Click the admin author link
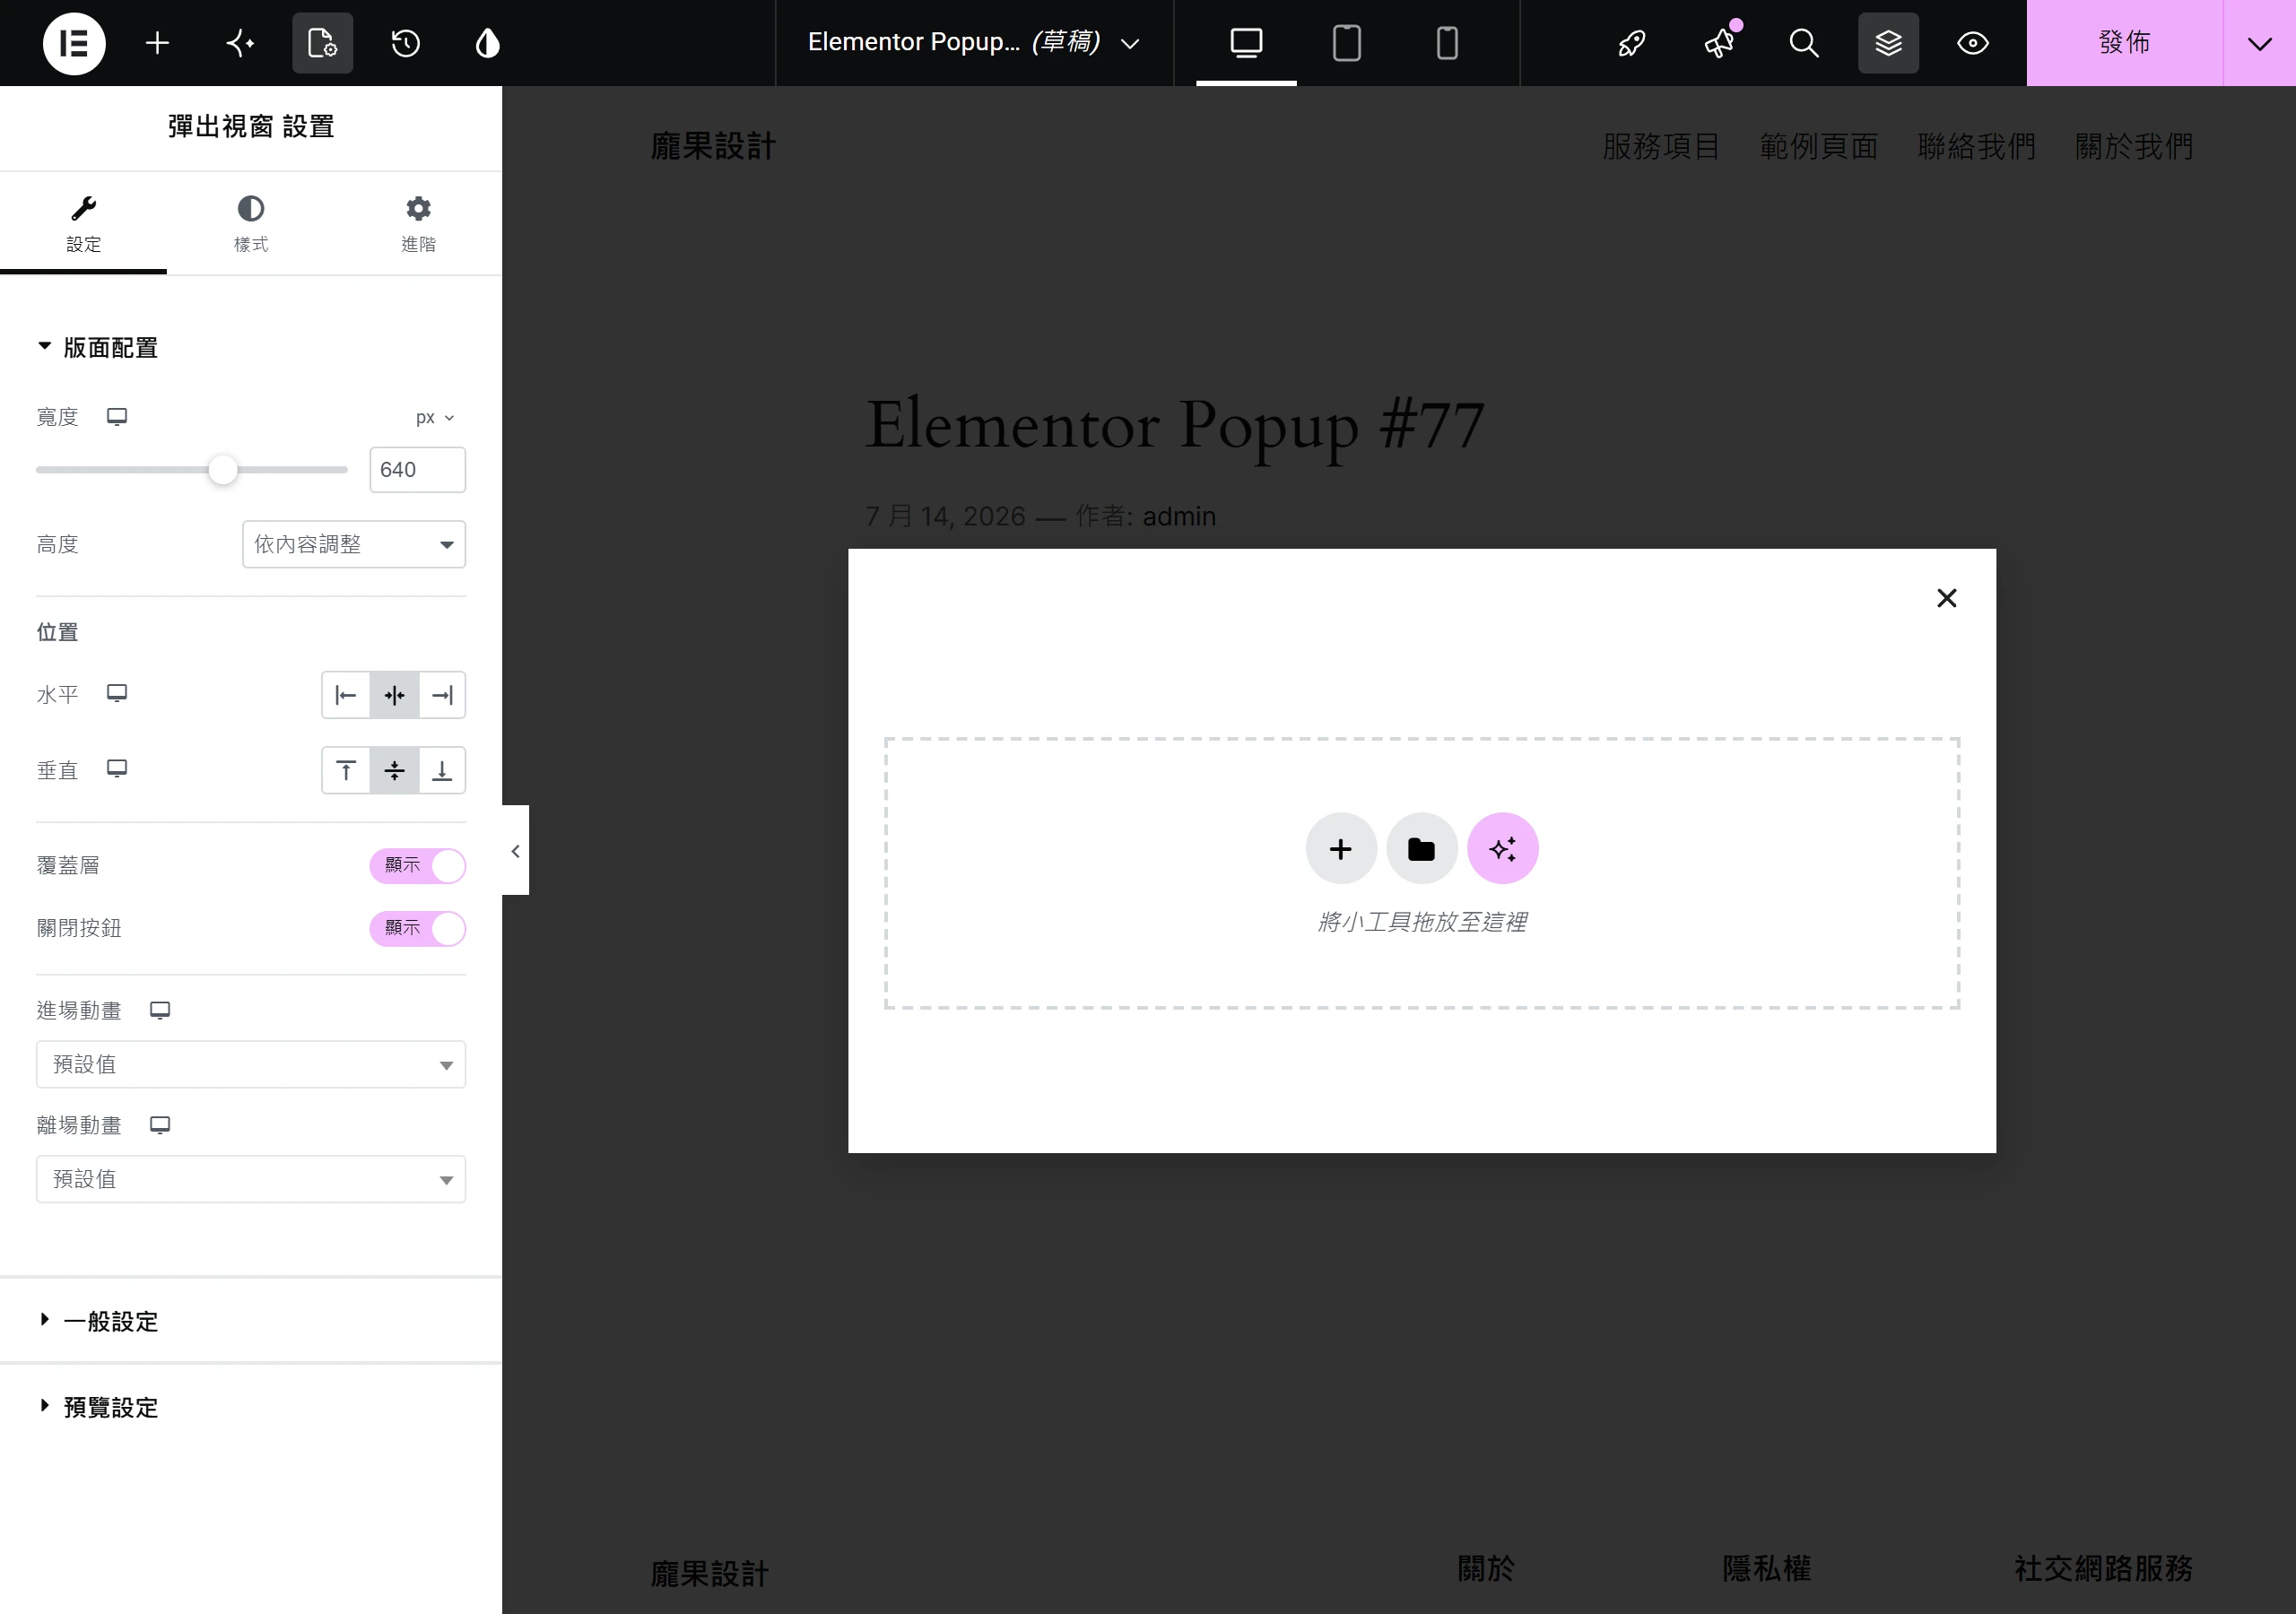The width and height of the screenshot is (2296, 1614). click(1179, 516)
